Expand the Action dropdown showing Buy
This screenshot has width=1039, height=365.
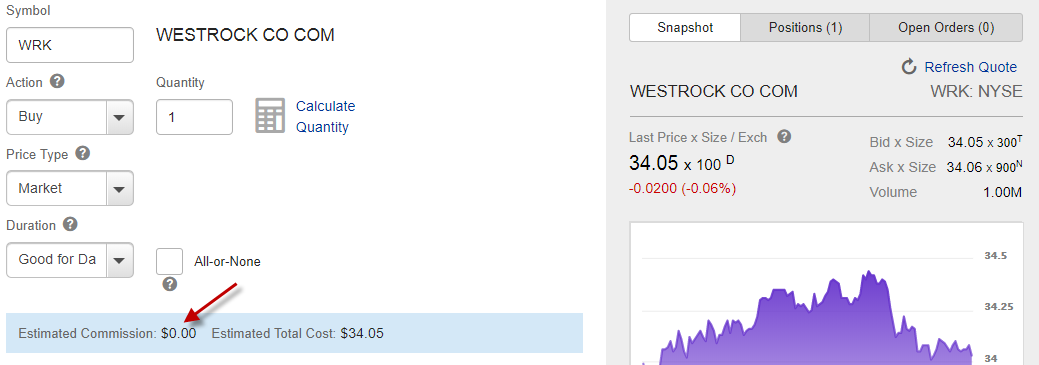click(70, 117)
